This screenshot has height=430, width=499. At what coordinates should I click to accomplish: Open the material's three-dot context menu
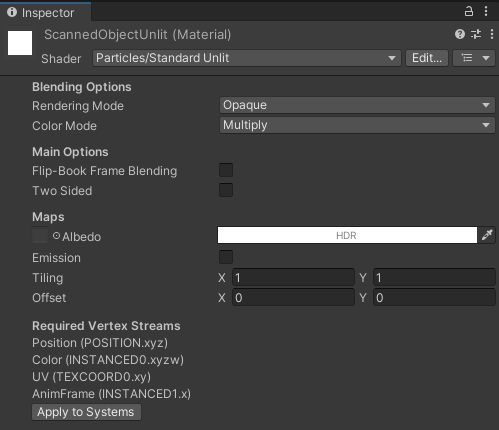pyautogui.click(x=492, y=34)
